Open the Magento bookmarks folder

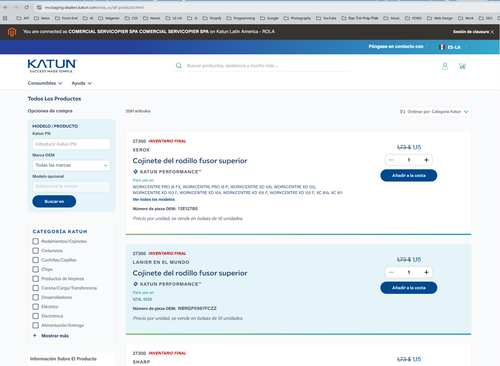pyautogui.click(x=109, y=18)
